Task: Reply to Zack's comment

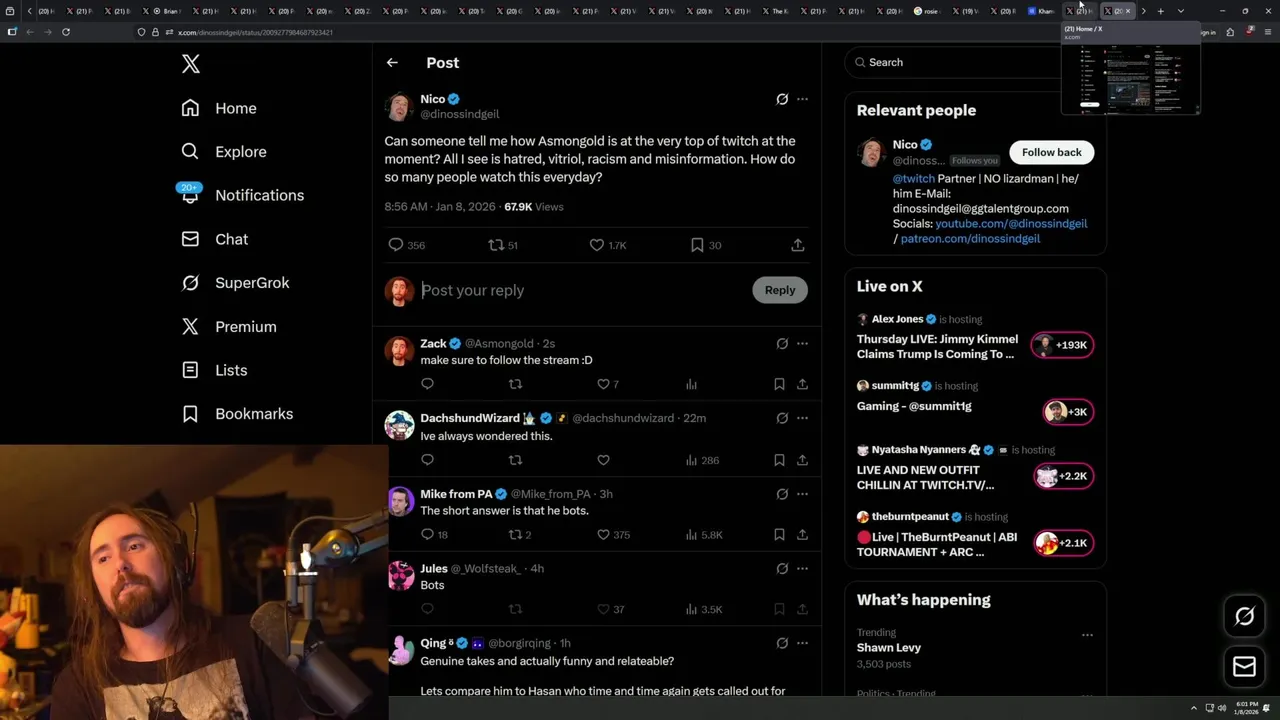Action: coord(427,384)
